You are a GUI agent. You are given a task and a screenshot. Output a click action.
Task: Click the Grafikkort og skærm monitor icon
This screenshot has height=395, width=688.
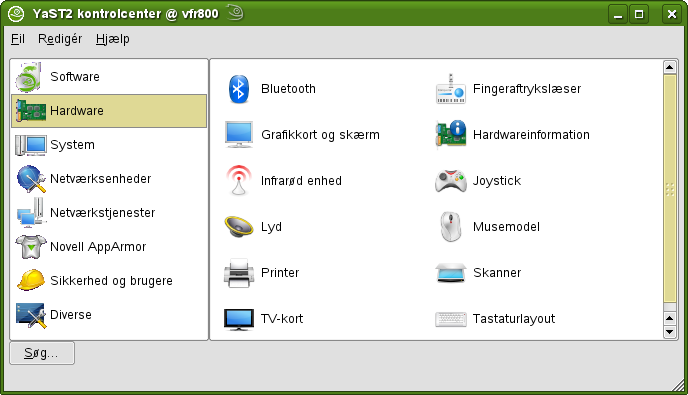[x=239, y=135]
